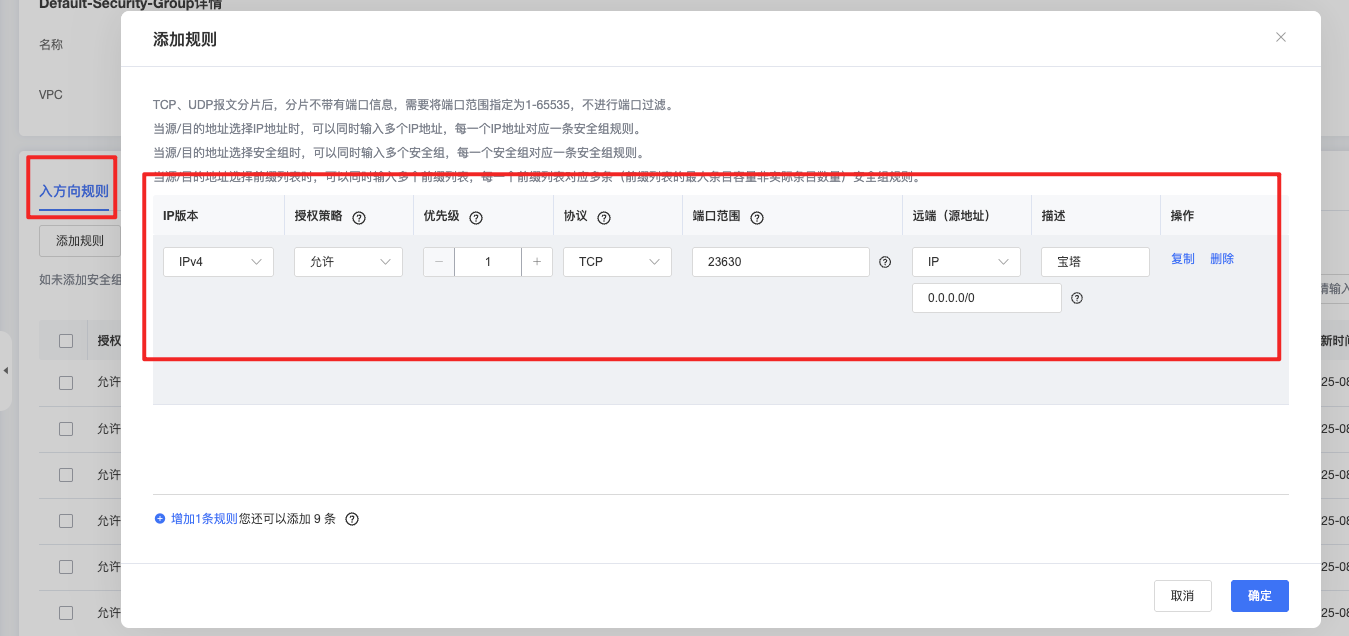Click the blue plus icon to add a rule

coord(160,518)
